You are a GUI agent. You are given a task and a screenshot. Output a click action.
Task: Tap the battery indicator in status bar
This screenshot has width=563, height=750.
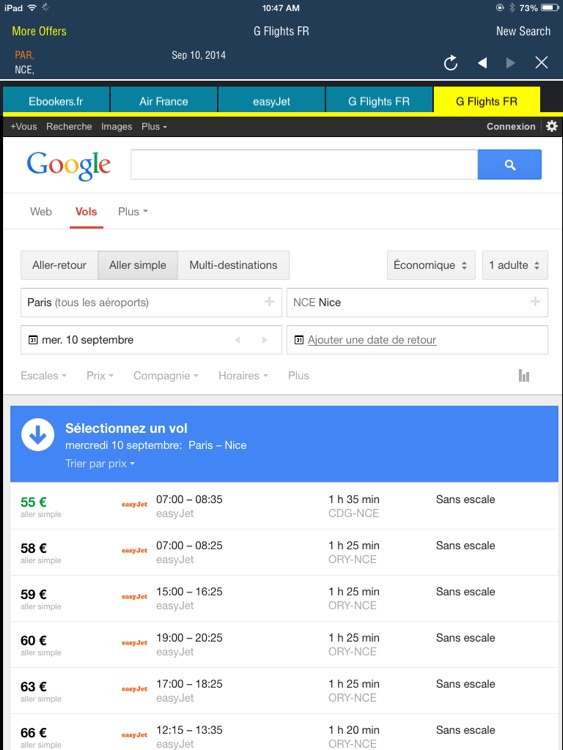[x=550, y=8]
